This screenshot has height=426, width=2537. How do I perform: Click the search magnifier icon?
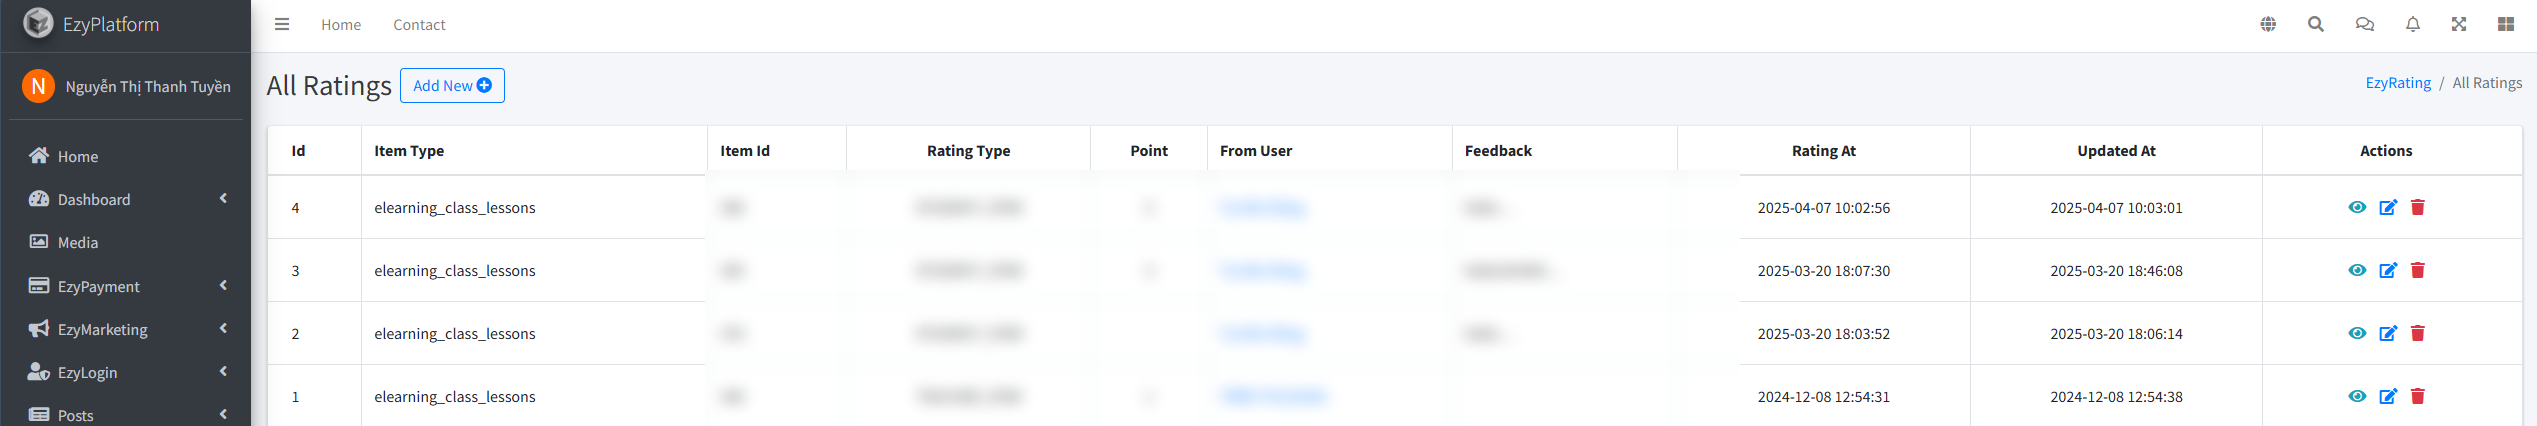click(2315, 24)
